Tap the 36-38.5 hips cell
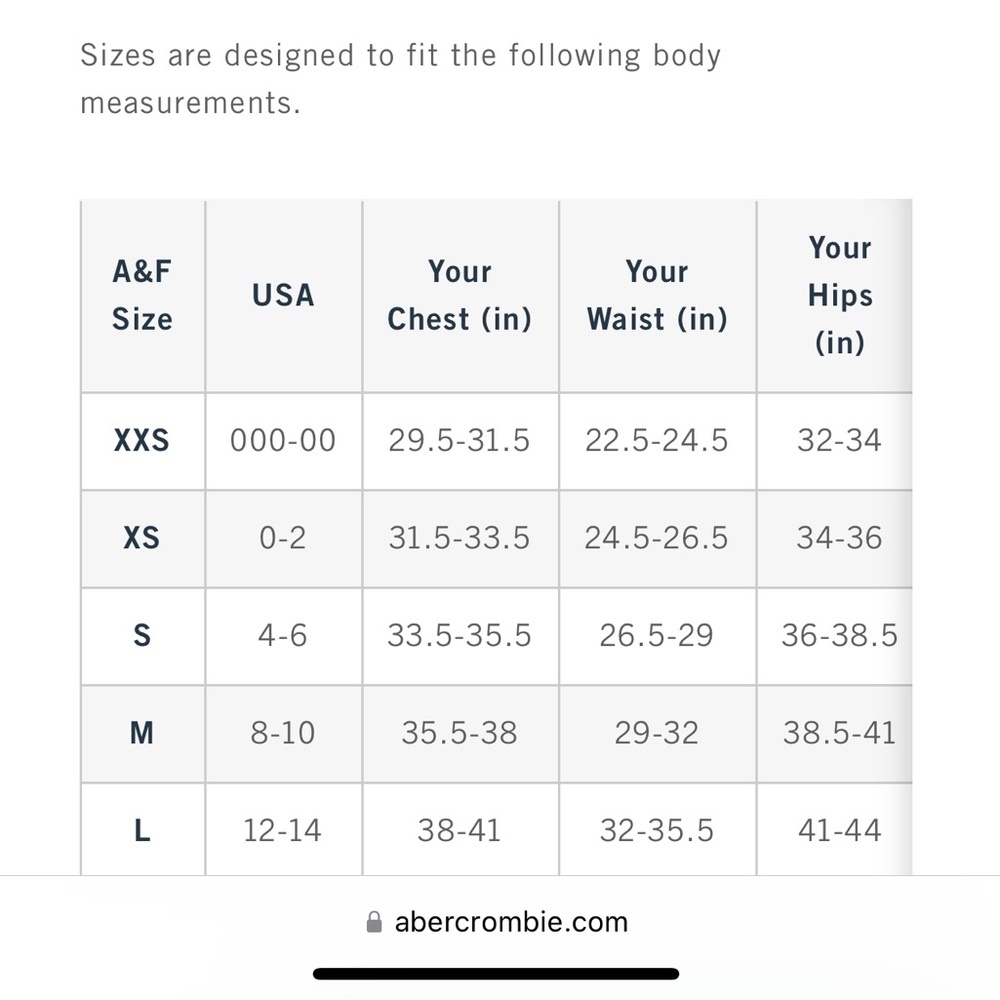 (839, 635)
